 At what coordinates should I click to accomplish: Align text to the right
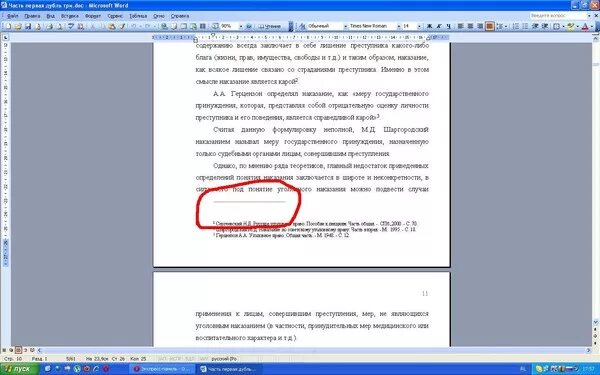point(479,26)
